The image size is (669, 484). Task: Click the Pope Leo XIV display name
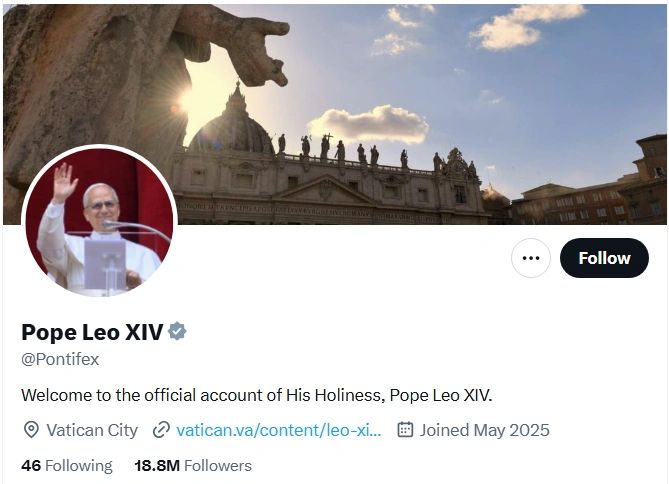click(92, 332)
